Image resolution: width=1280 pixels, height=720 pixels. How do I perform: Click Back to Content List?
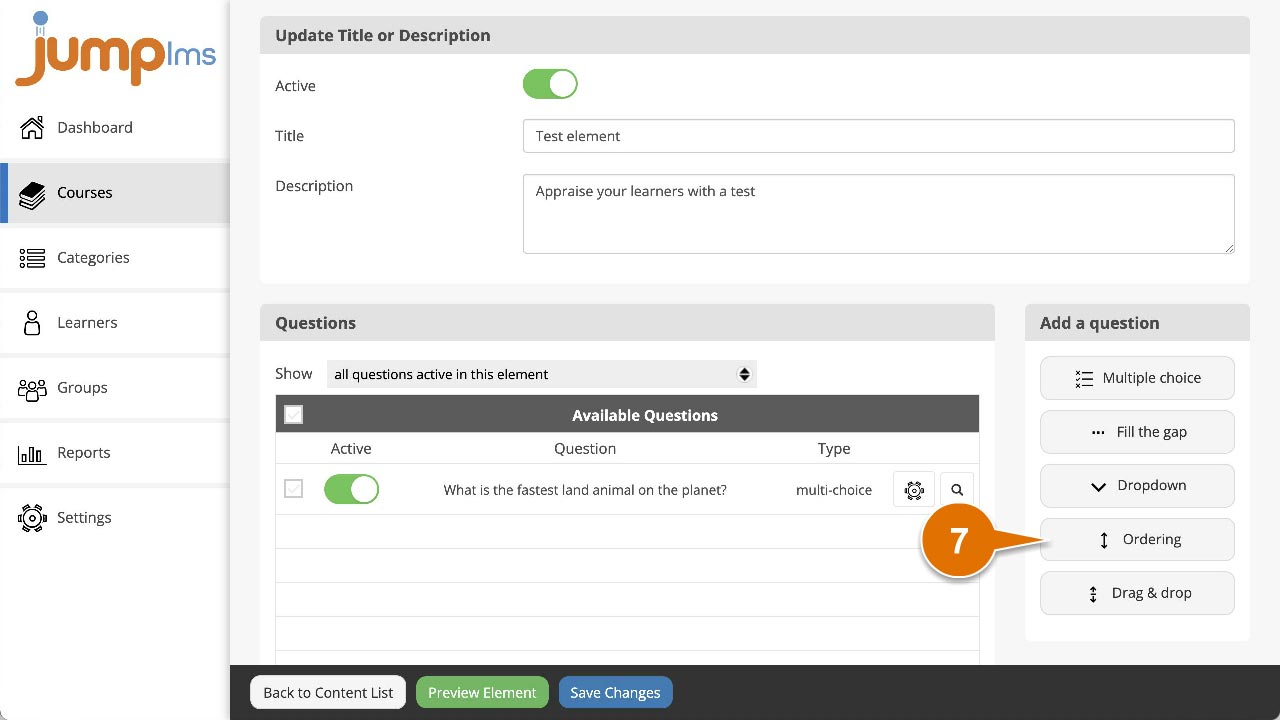328,693
